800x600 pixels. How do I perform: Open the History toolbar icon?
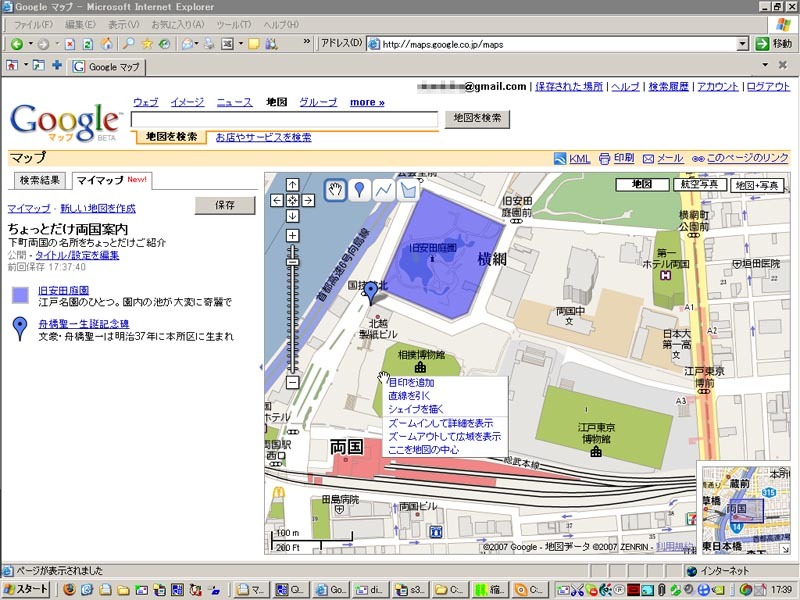[x=164, y=44]
